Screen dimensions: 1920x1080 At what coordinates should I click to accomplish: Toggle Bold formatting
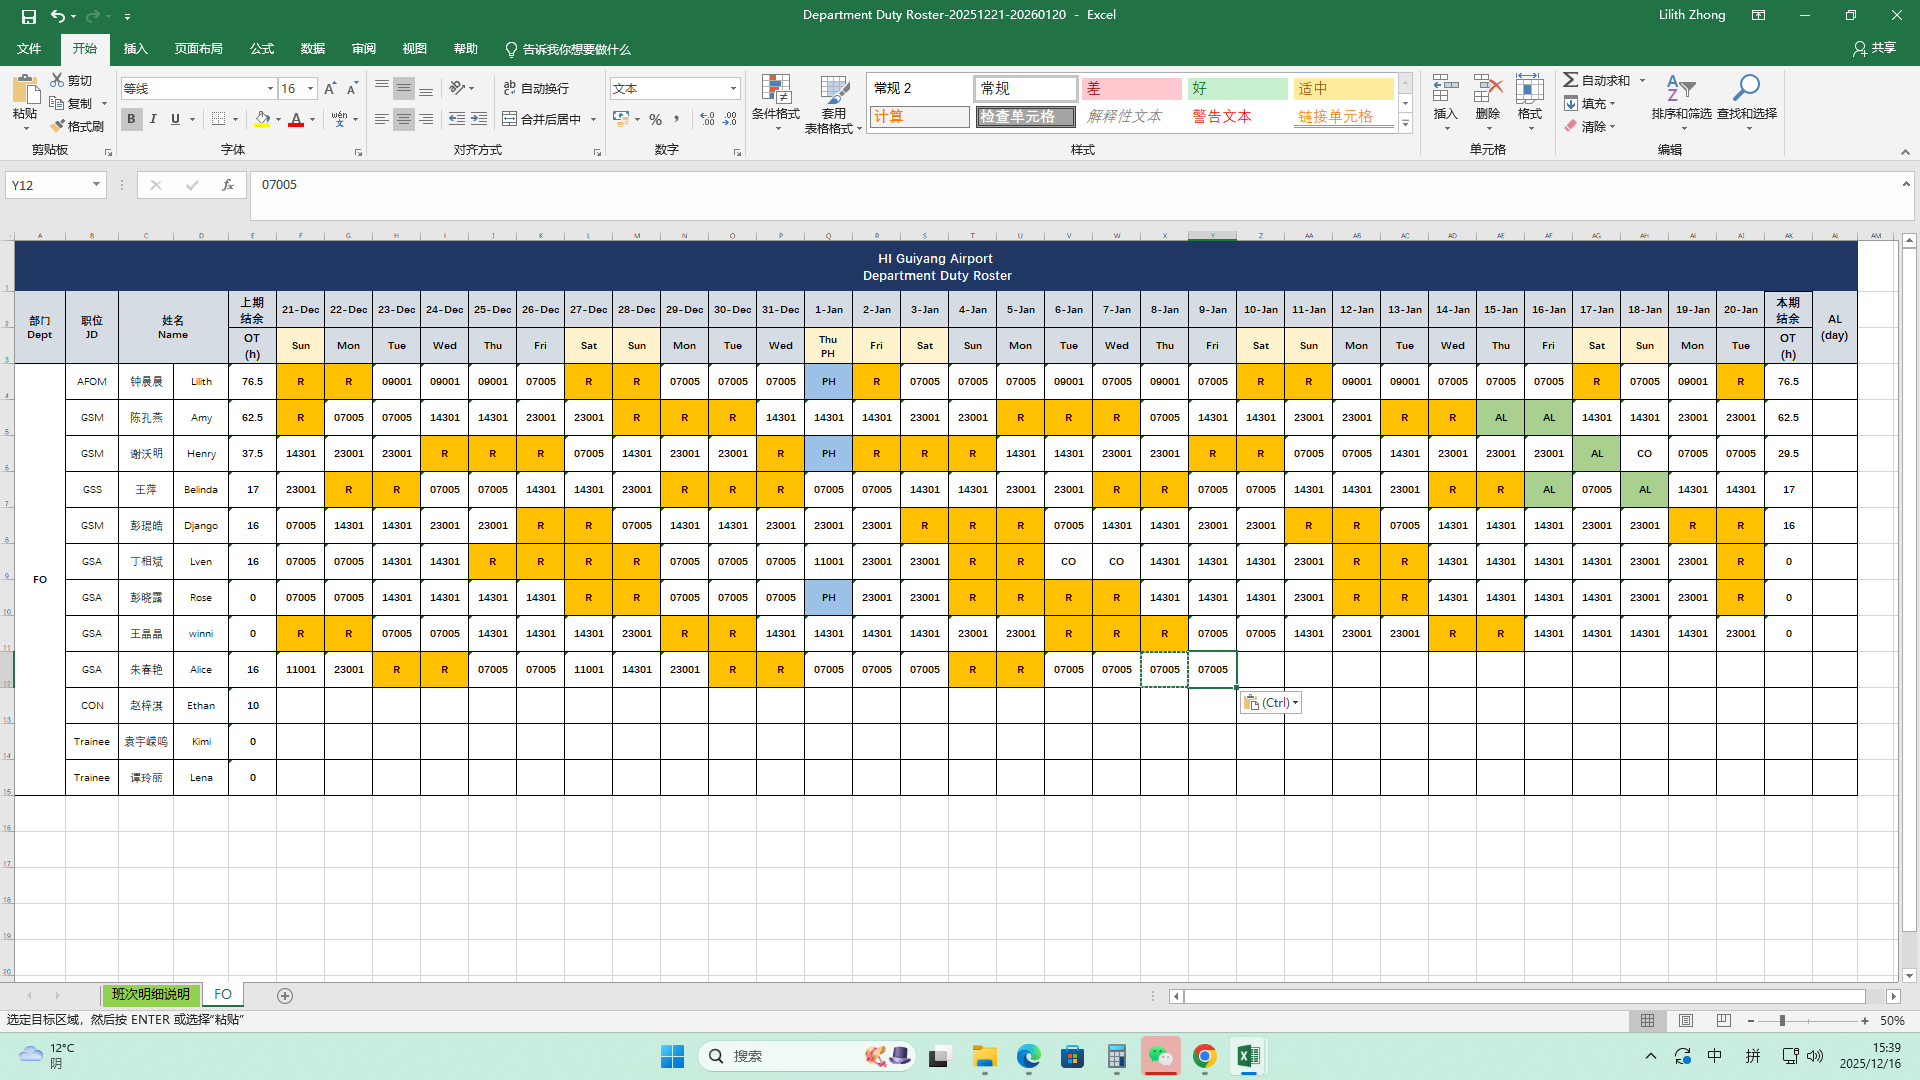pos(131,119)
